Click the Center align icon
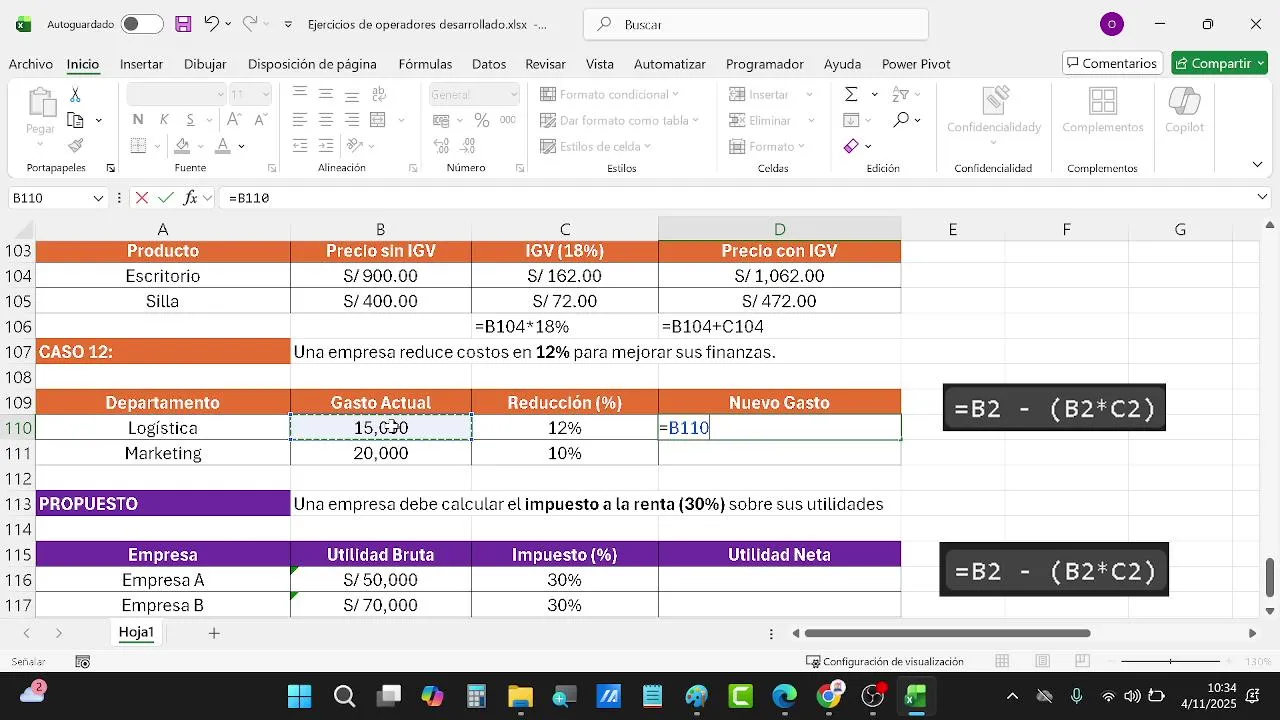Viewport: 1280px width, 720px height. (x=326, y=120)
